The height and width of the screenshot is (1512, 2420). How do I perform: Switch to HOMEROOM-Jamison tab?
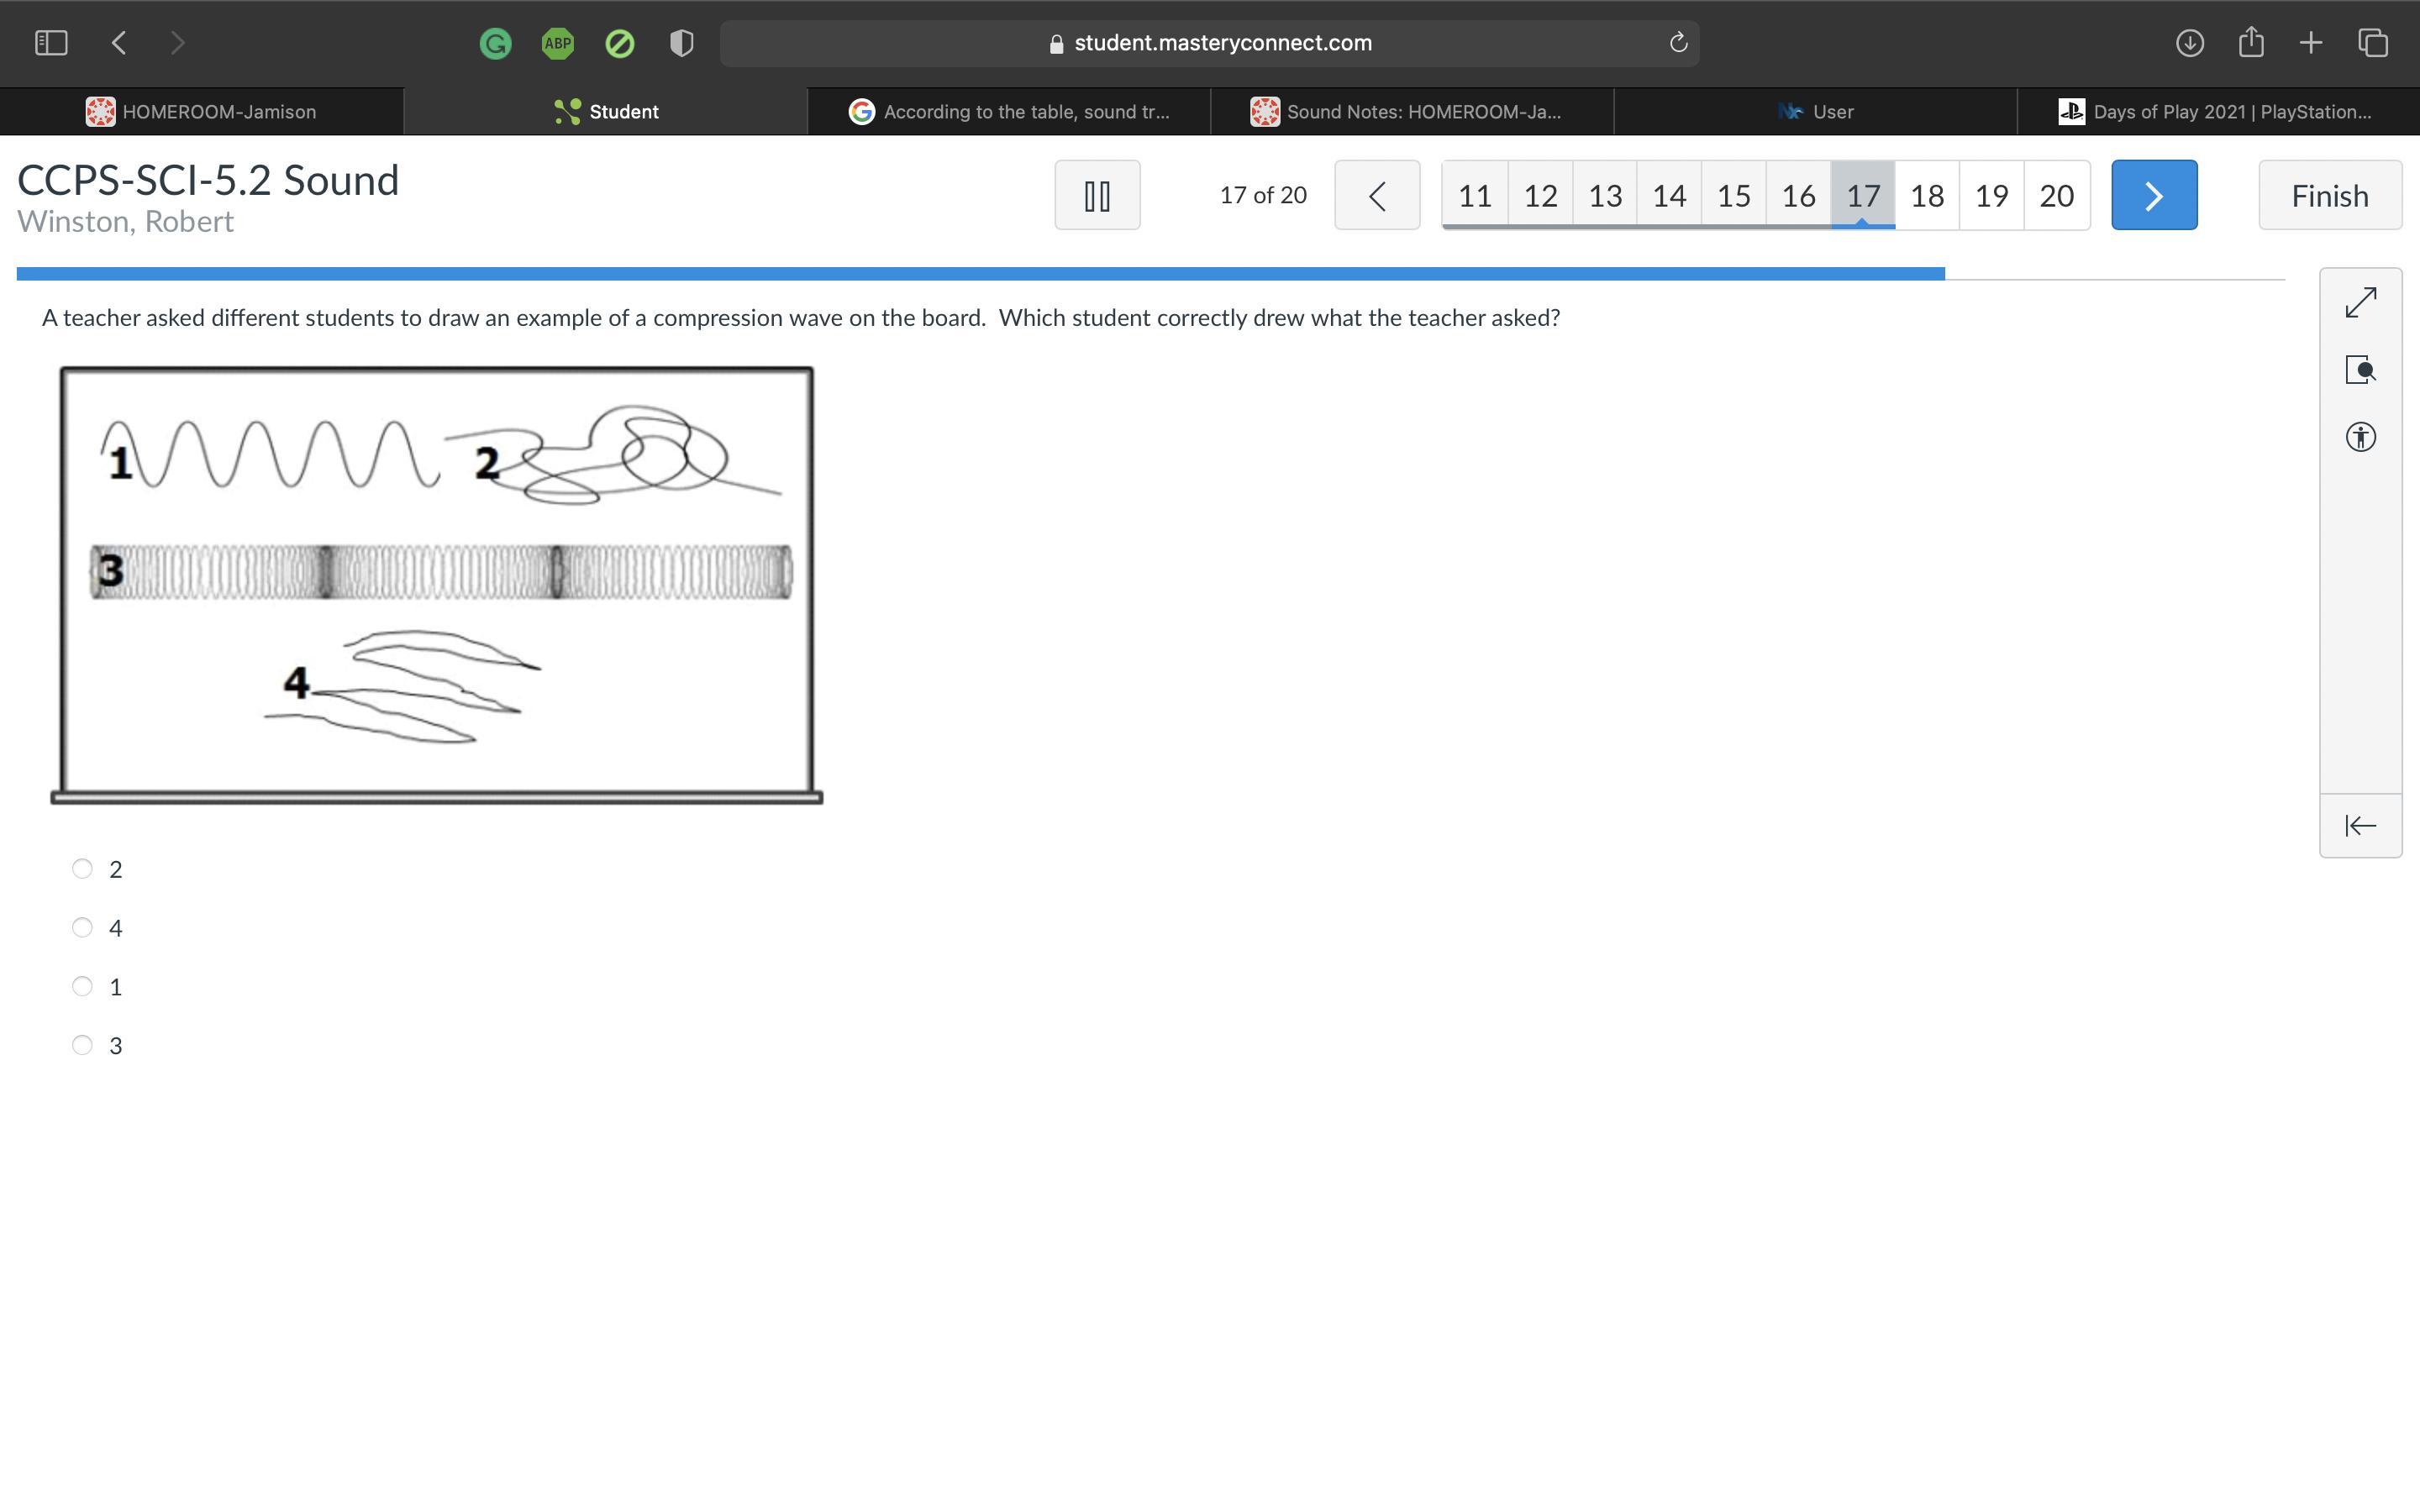(x=201, y=112)
